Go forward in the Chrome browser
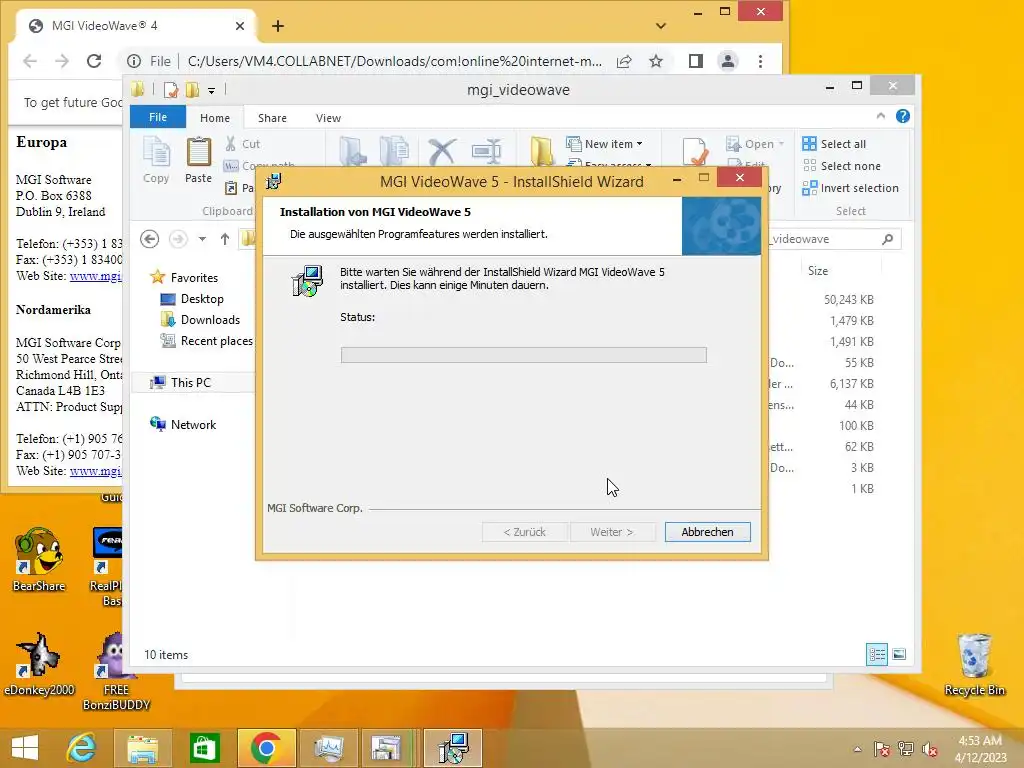Image resolution: width=1024 pixels, height=768 pixels. (x=62, y=61)
